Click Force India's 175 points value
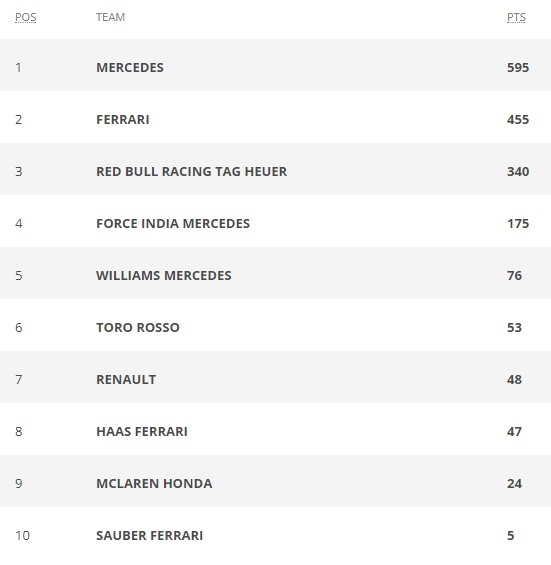Screen dimensions: 551x565 518,223
